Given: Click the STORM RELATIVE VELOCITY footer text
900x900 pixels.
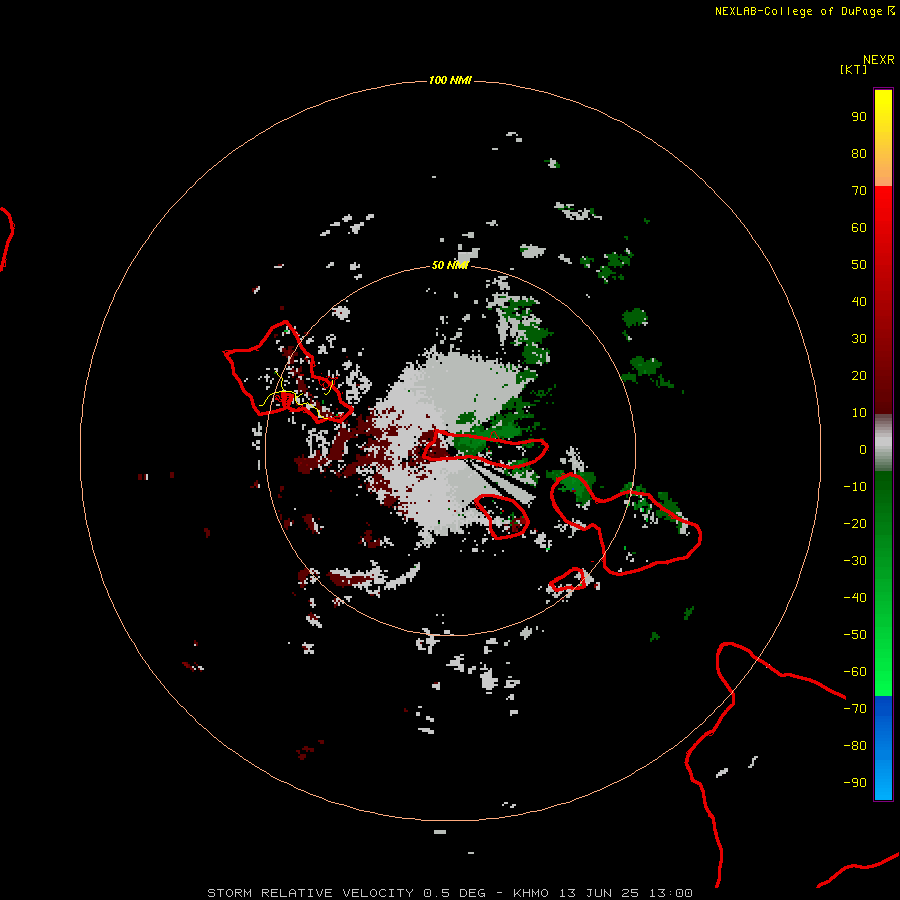Looking at the screenshot, I should 311,893.
